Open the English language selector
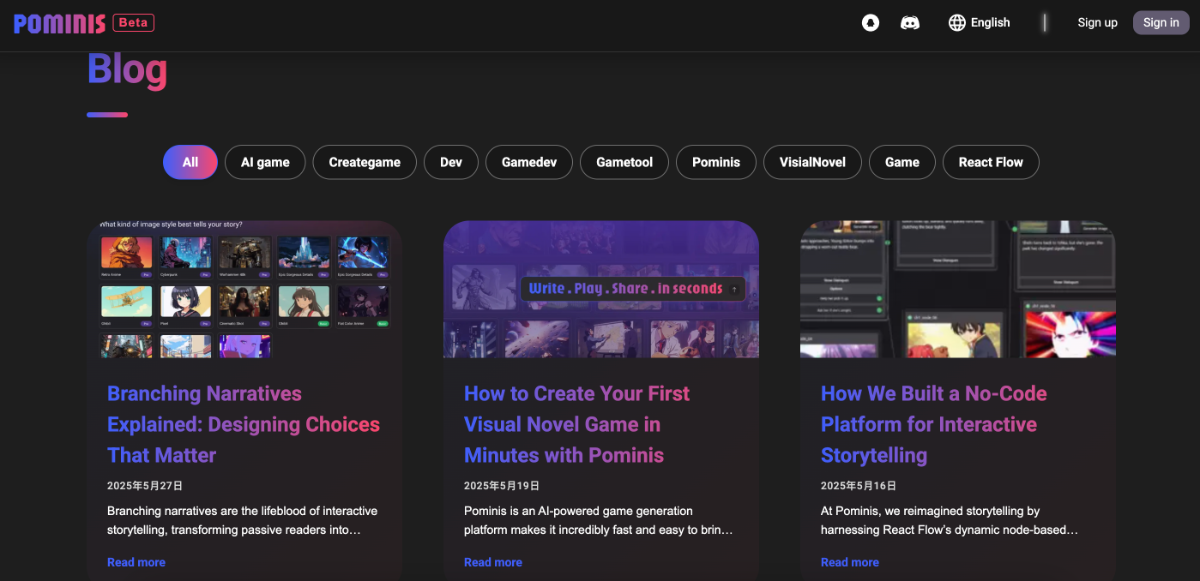The image size is (1200, 581). 979,23
